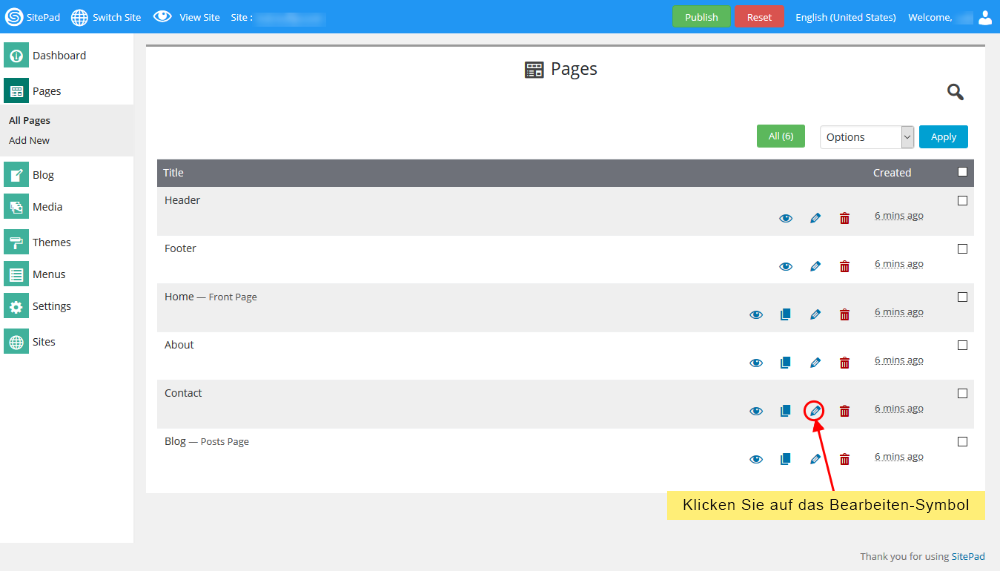Click the Sites globe icon
This screenshot has height=571, width=1000.
(16, 341)
